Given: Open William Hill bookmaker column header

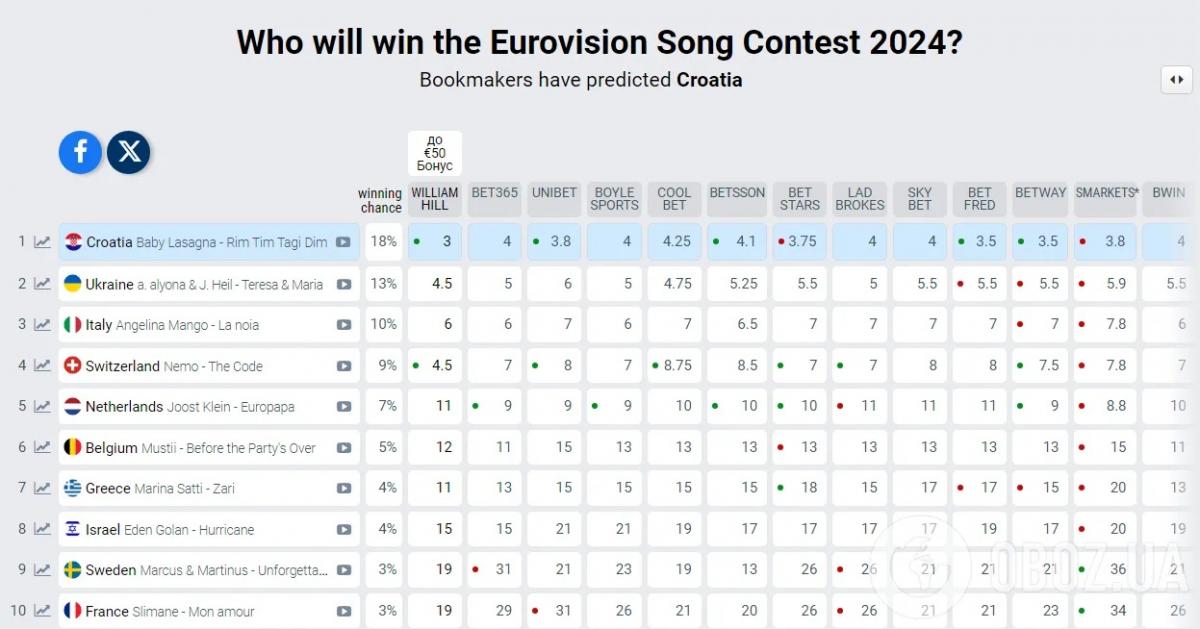Looking at the screenshot, I should pos(435,199).
